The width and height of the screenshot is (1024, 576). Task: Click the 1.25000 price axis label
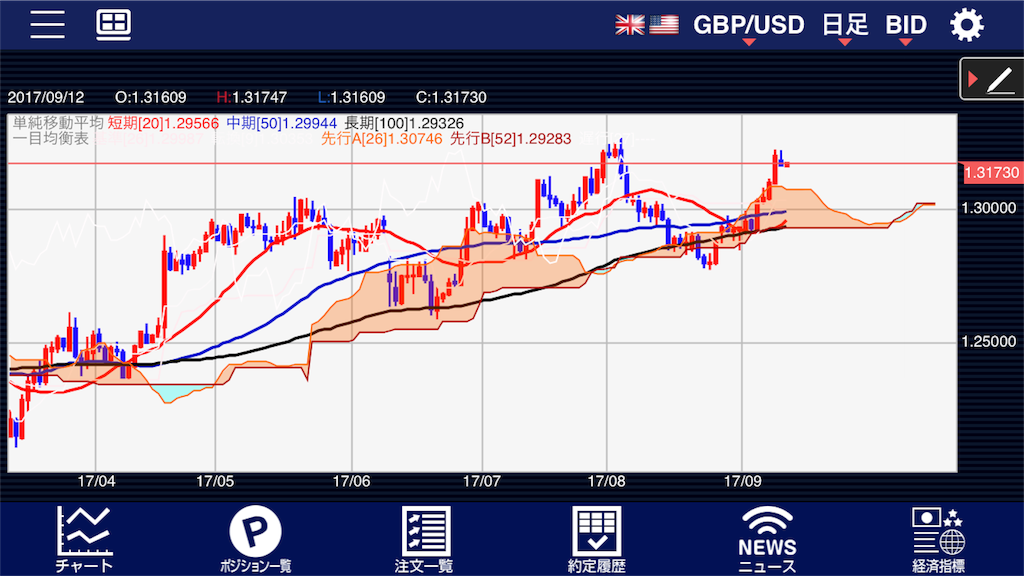click(989, 342)
